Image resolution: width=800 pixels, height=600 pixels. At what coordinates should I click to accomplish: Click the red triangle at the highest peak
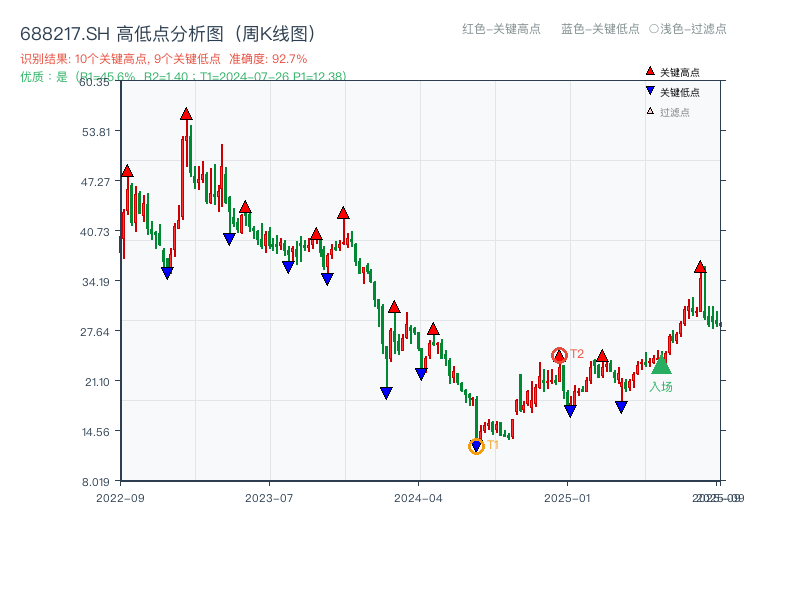coord(185,114)
